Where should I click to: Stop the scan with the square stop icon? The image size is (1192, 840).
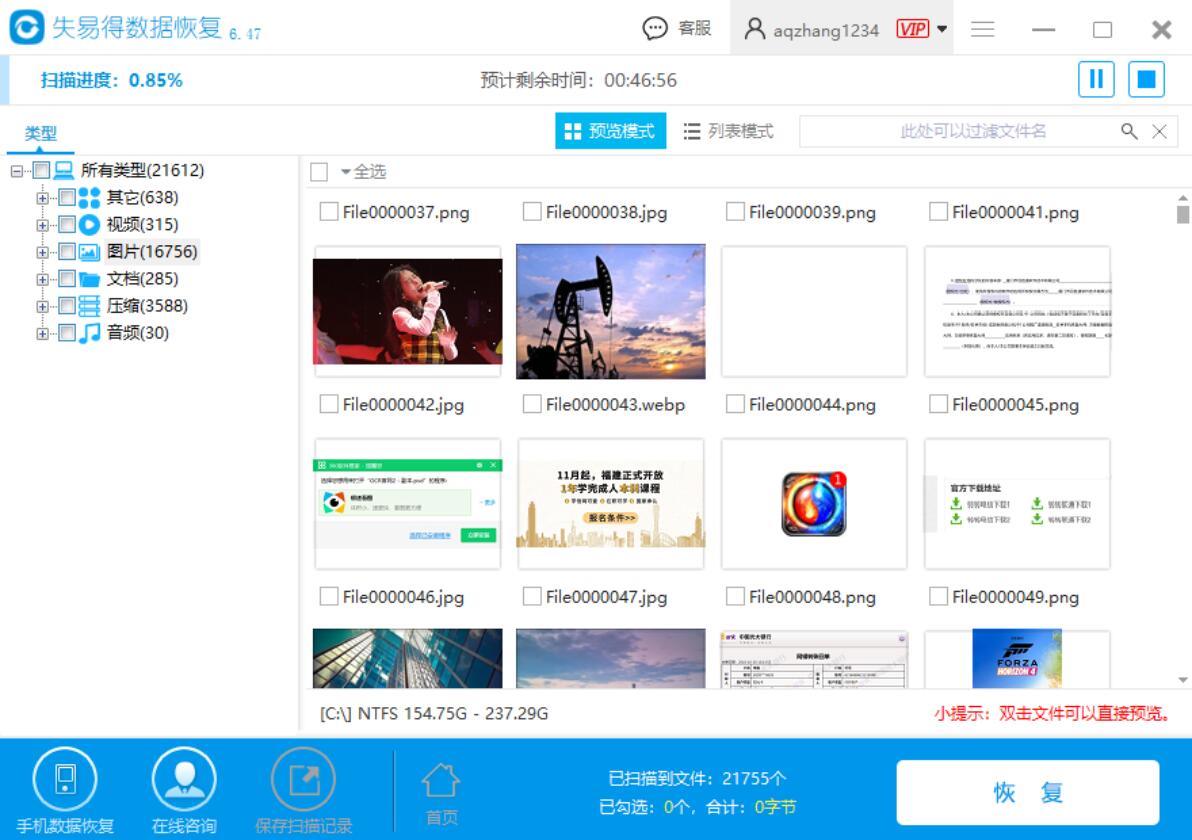tap(1146, 79)
